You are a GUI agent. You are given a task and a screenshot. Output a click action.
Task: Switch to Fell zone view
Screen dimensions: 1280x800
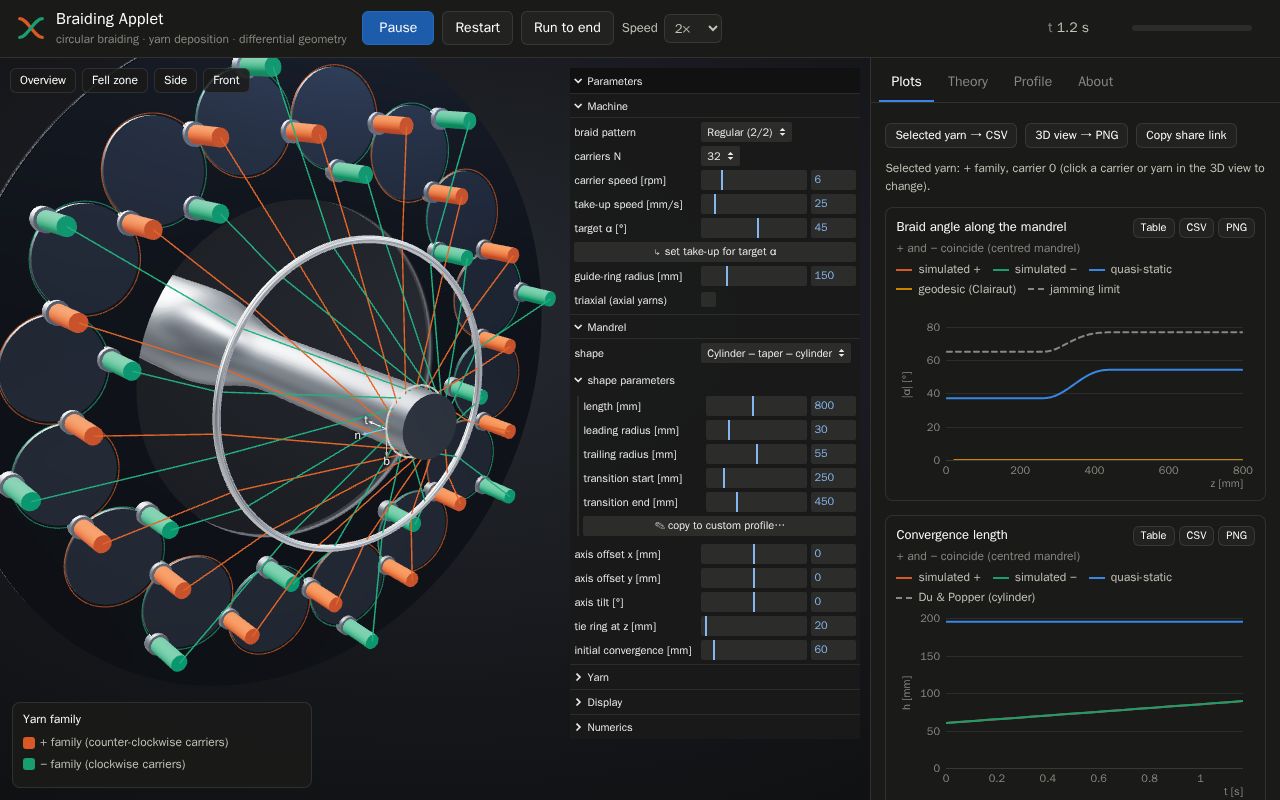pyautogui.click(x=115, y=80)
